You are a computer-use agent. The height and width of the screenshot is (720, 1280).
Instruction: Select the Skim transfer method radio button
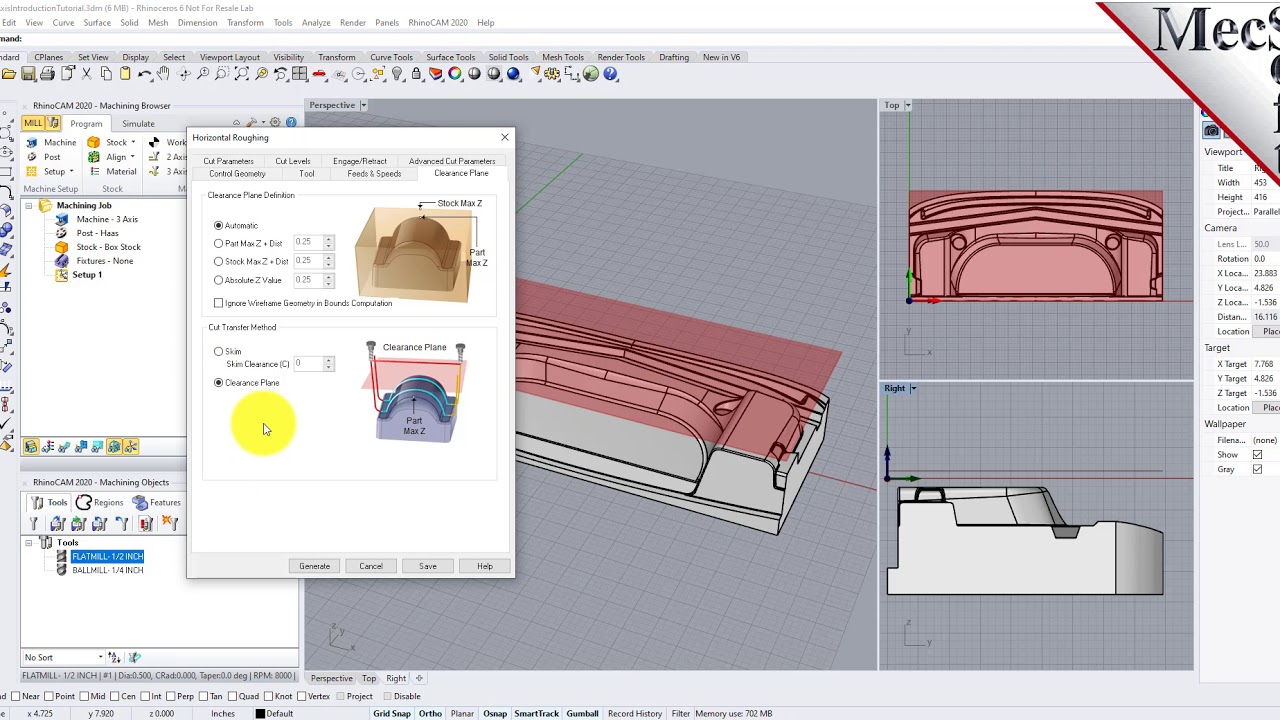[218, 351]
